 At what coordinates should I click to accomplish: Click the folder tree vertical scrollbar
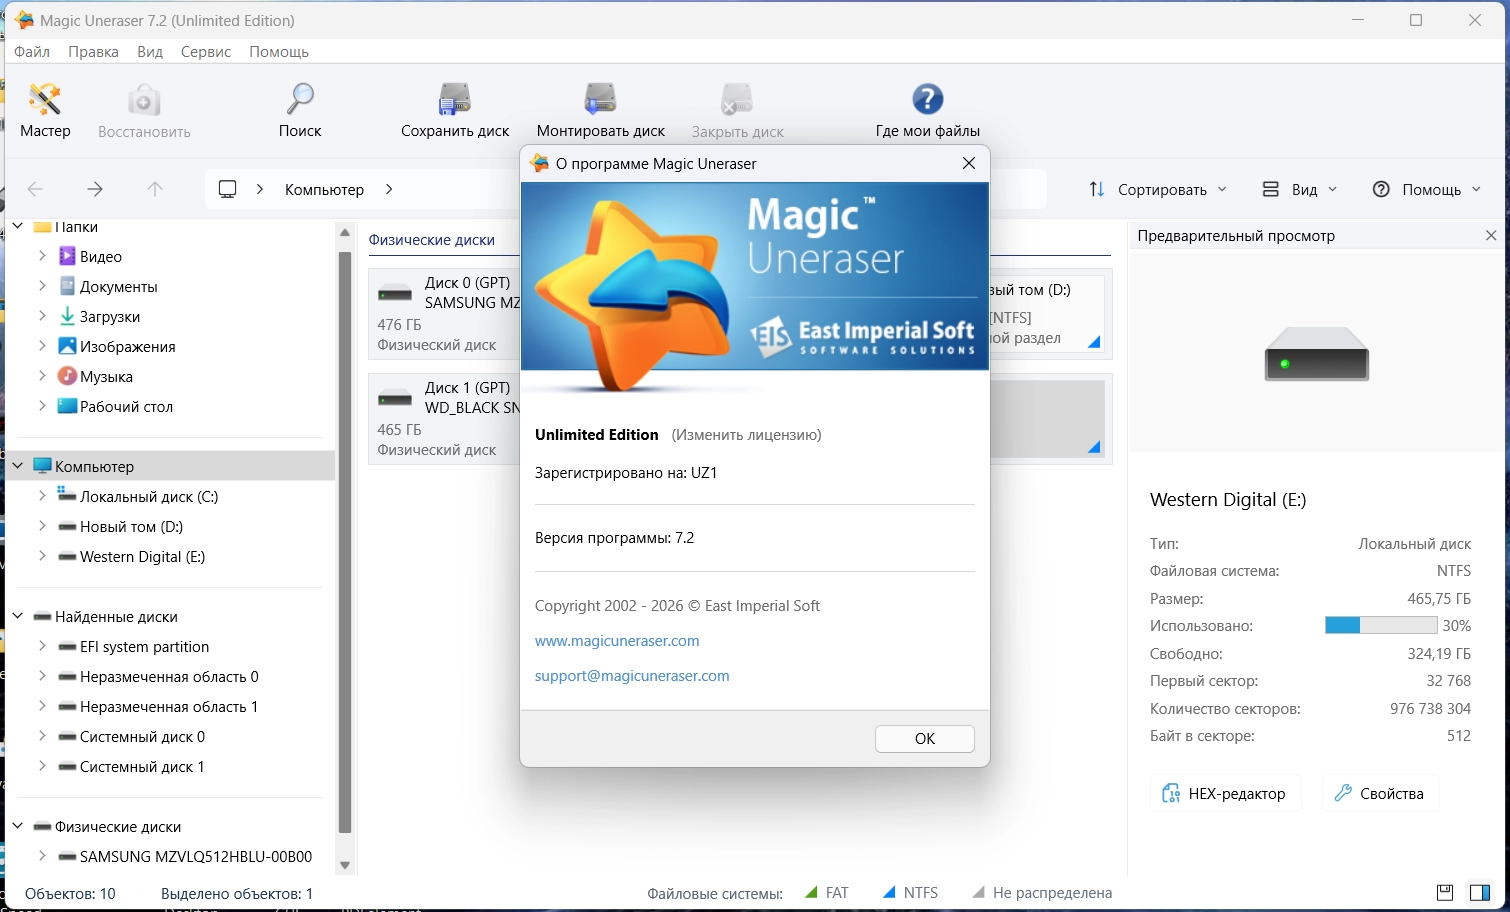345,543
